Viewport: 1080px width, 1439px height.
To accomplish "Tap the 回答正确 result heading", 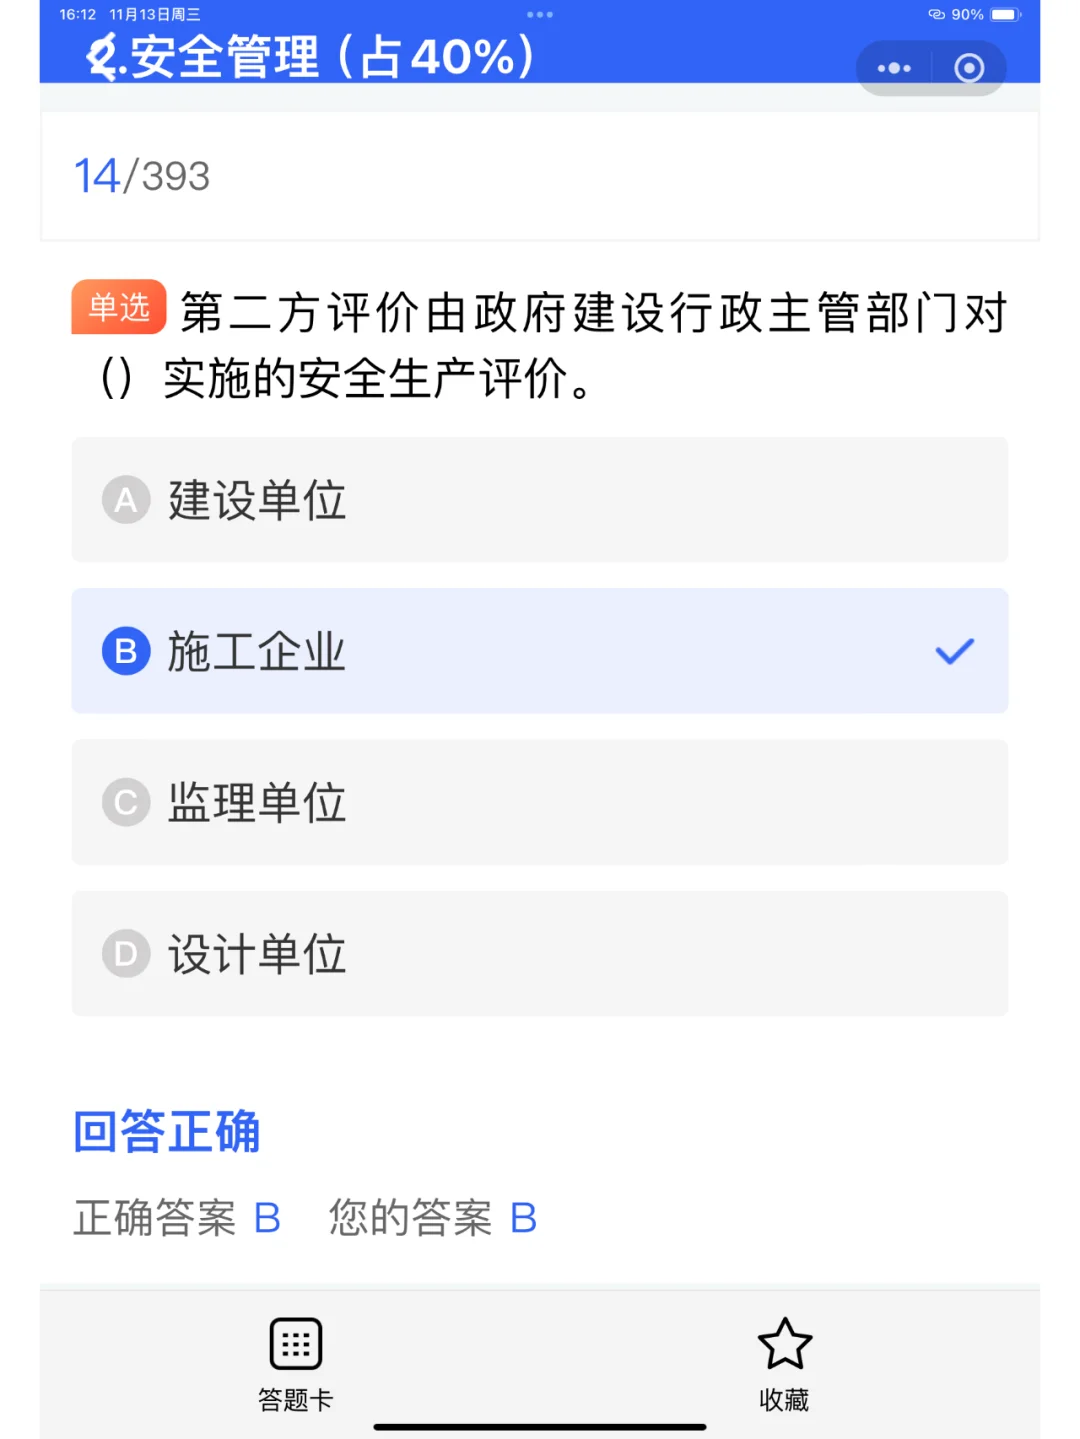I will pyautogui.click(x=167, y=1132).
